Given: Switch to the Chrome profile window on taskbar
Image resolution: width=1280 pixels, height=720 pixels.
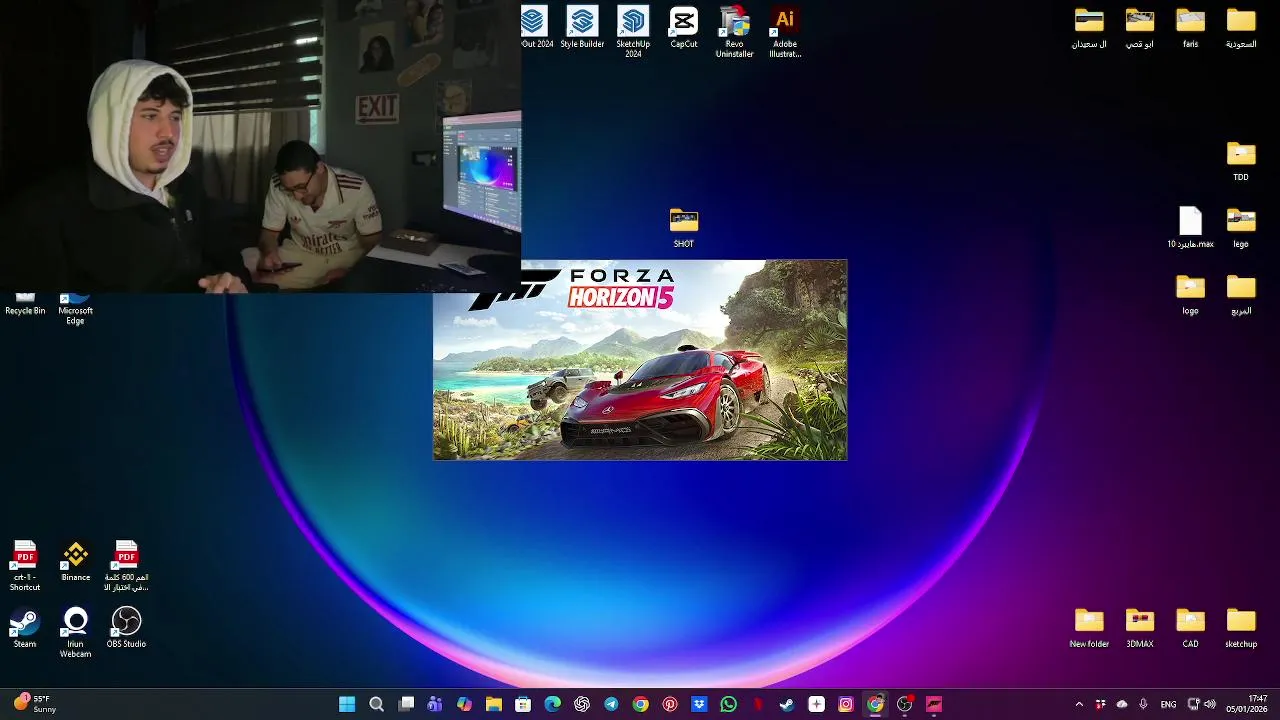Looking at the screenshot, I should click(875, 704).
